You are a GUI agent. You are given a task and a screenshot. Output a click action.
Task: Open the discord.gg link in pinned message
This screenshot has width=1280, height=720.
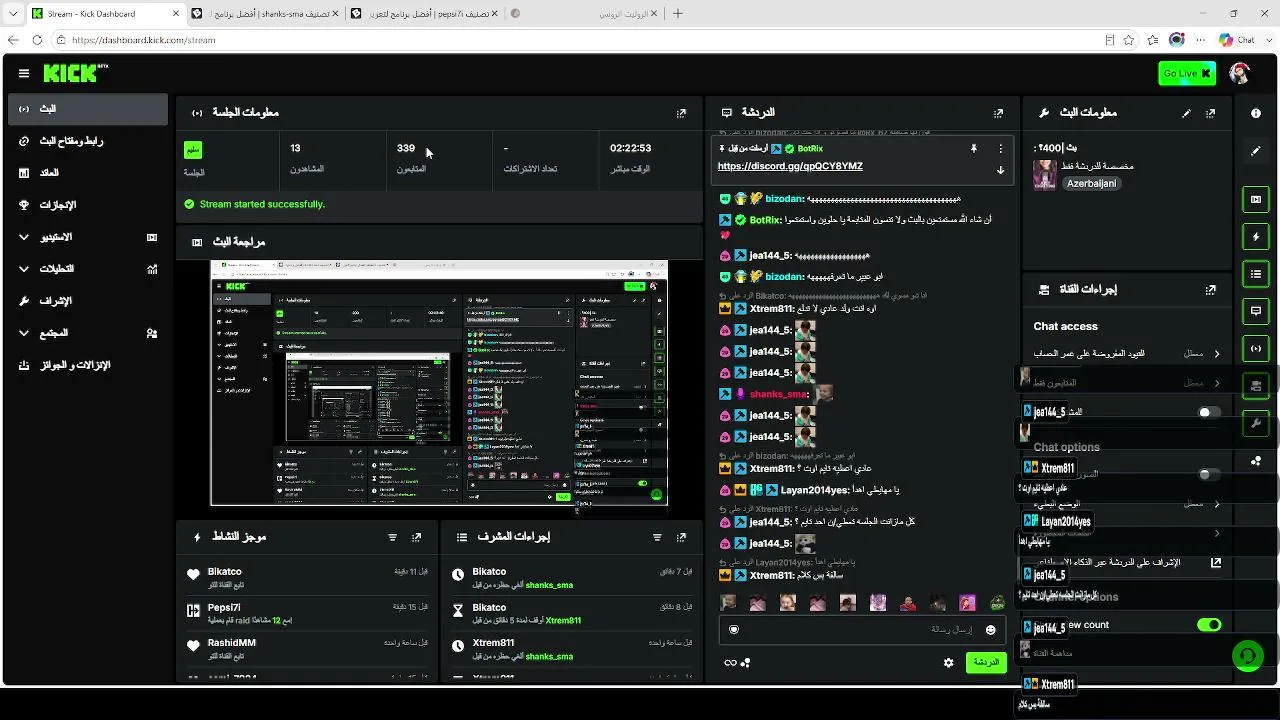coord(790,166)
